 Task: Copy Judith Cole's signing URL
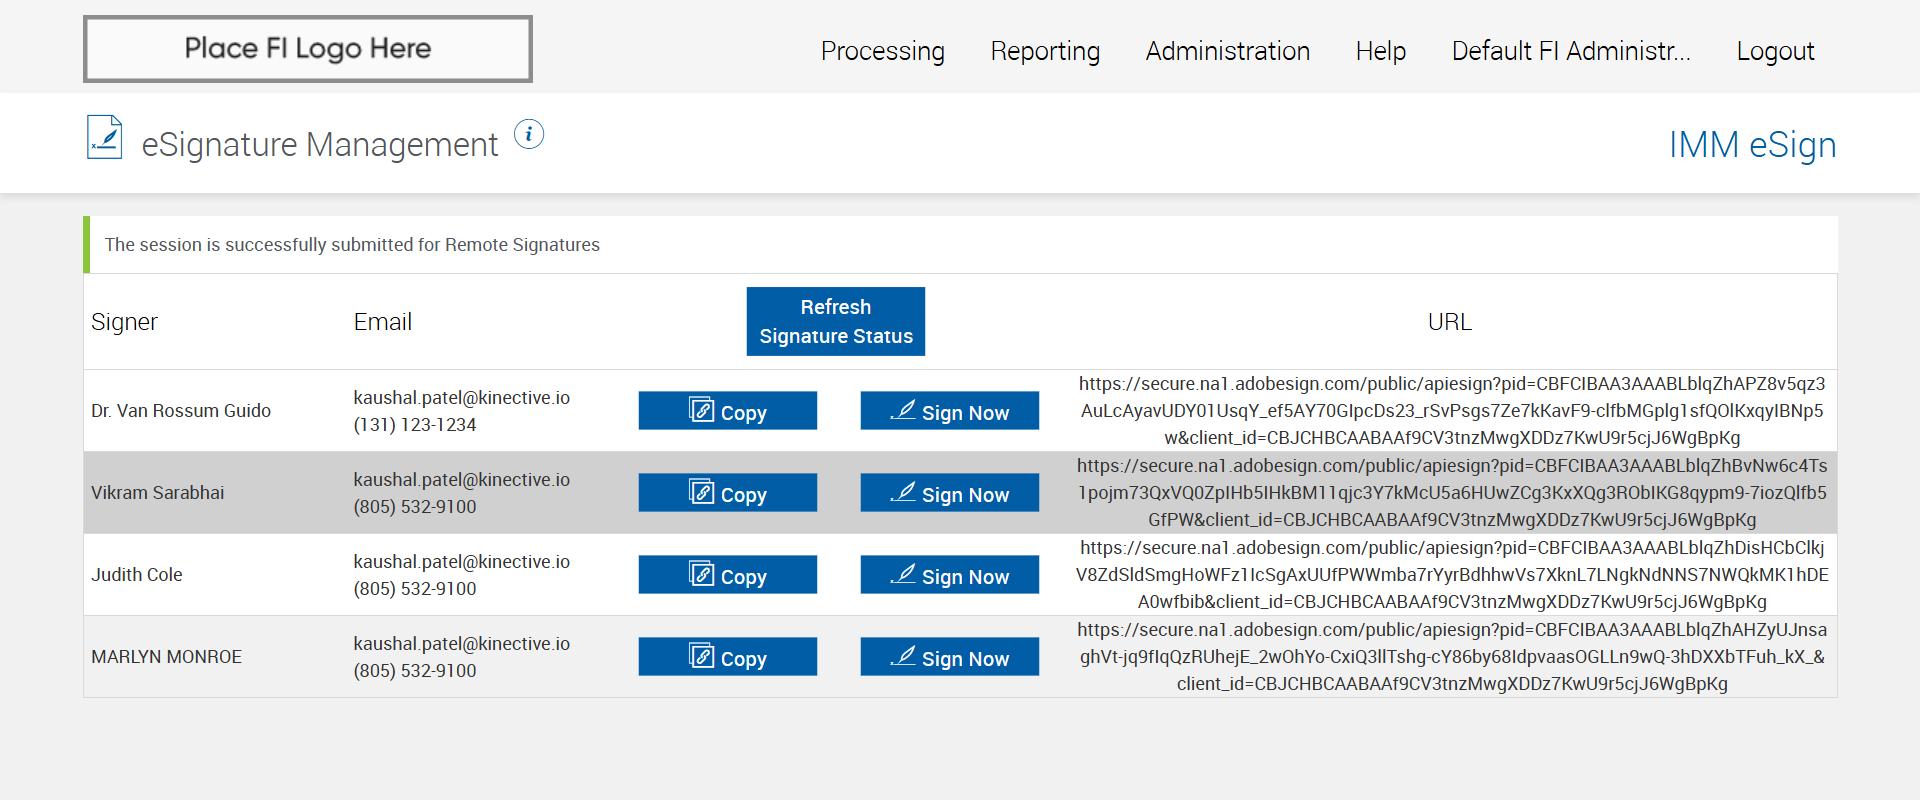[728, 575]
